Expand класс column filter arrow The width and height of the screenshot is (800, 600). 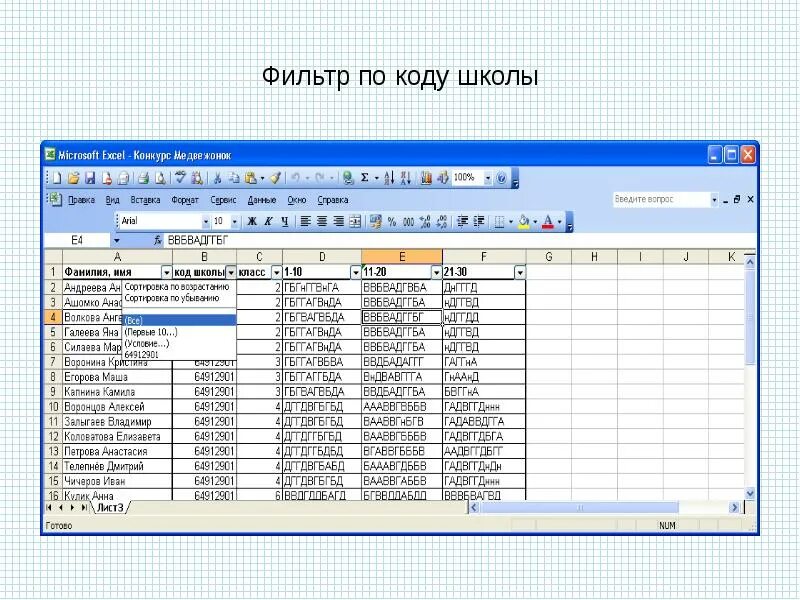277,272
